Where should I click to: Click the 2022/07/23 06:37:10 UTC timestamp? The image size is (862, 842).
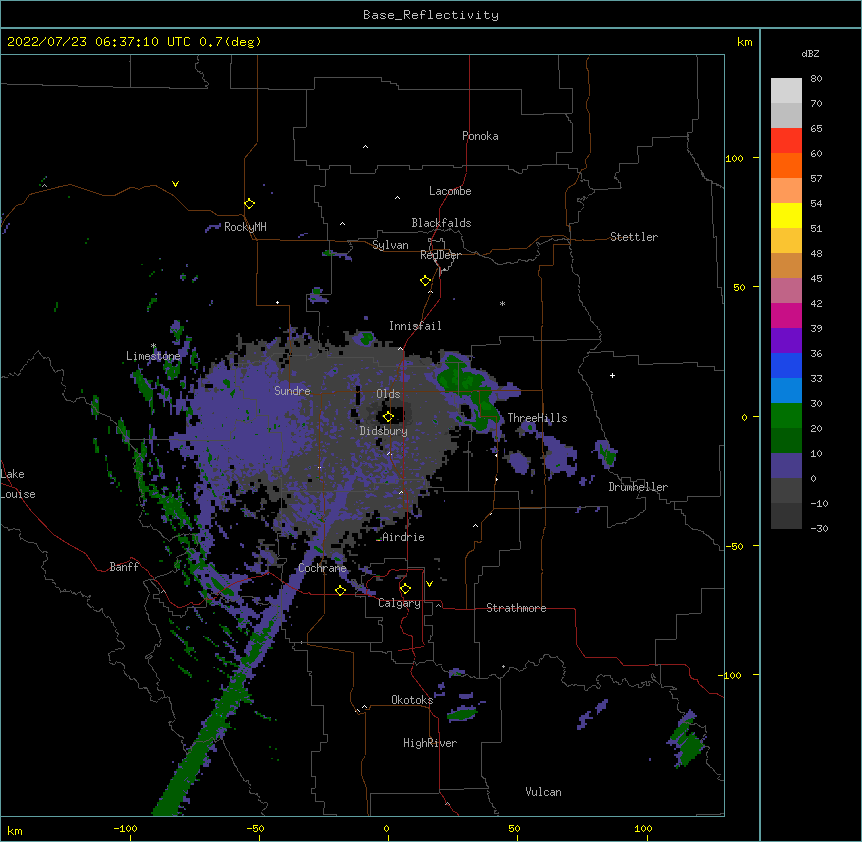tap(99, 42)
